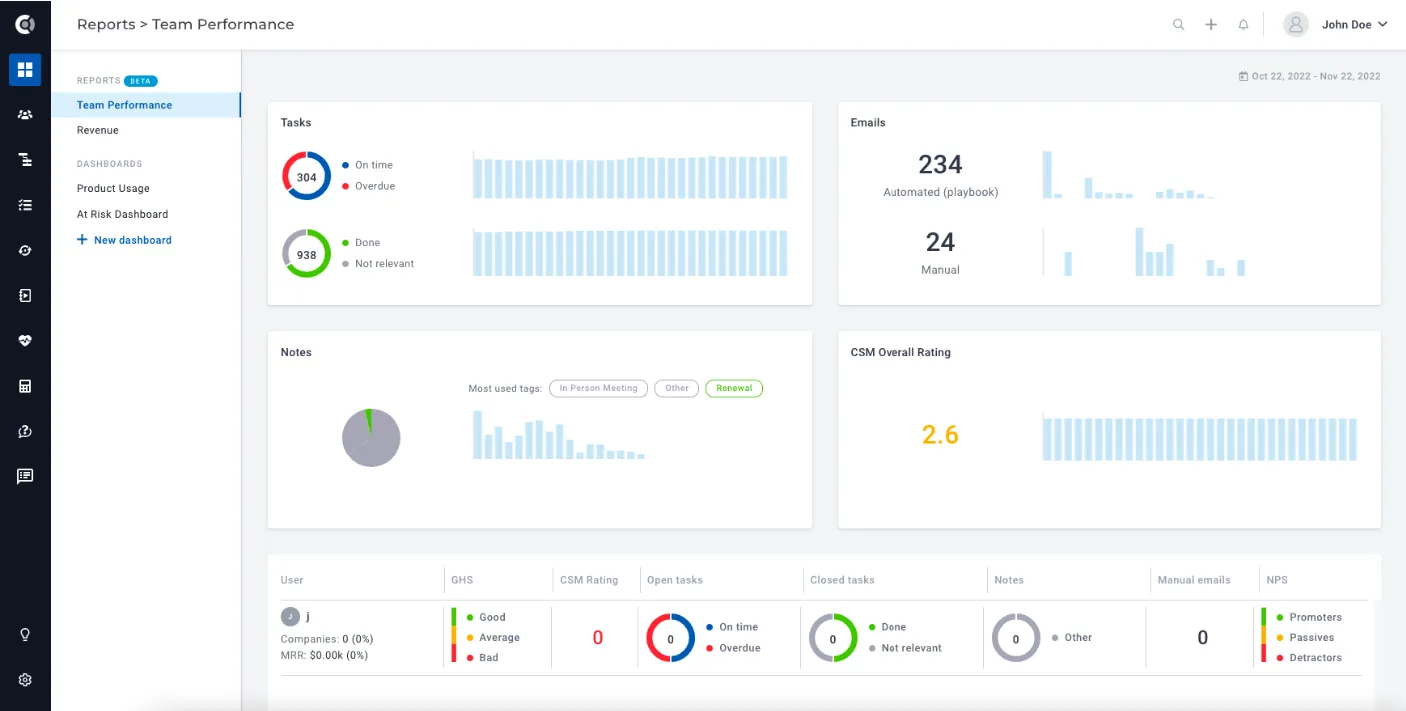Open At Risk Dashboard
Viewport: 1406px width, 711px height.
[122, 214]
